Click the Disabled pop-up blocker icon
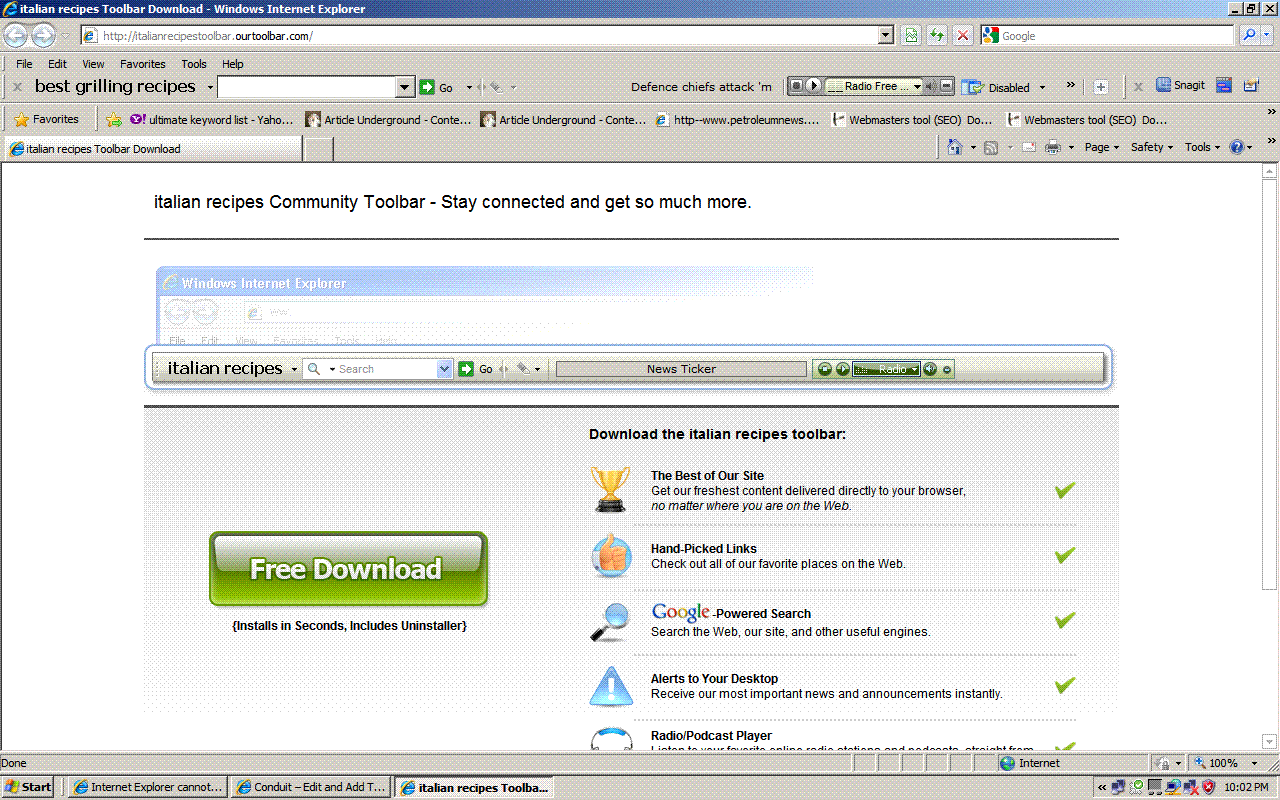The width and height of the screenshot is (1280, 800). 973,87
